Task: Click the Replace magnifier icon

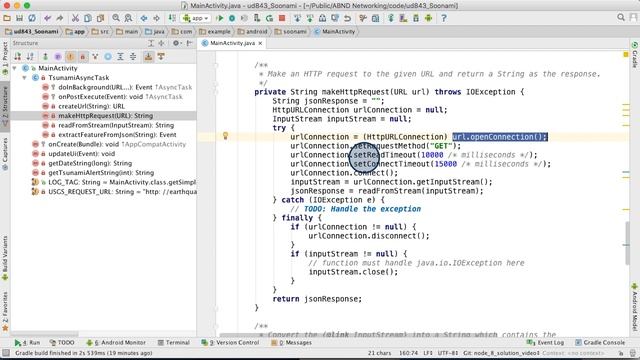Action: coord(128,18)
